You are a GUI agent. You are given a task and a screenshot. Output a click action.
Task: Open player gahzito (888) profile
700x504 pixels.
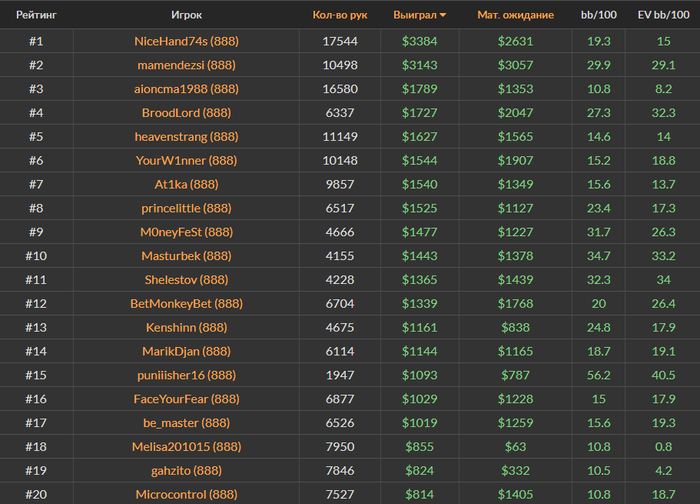187,471
